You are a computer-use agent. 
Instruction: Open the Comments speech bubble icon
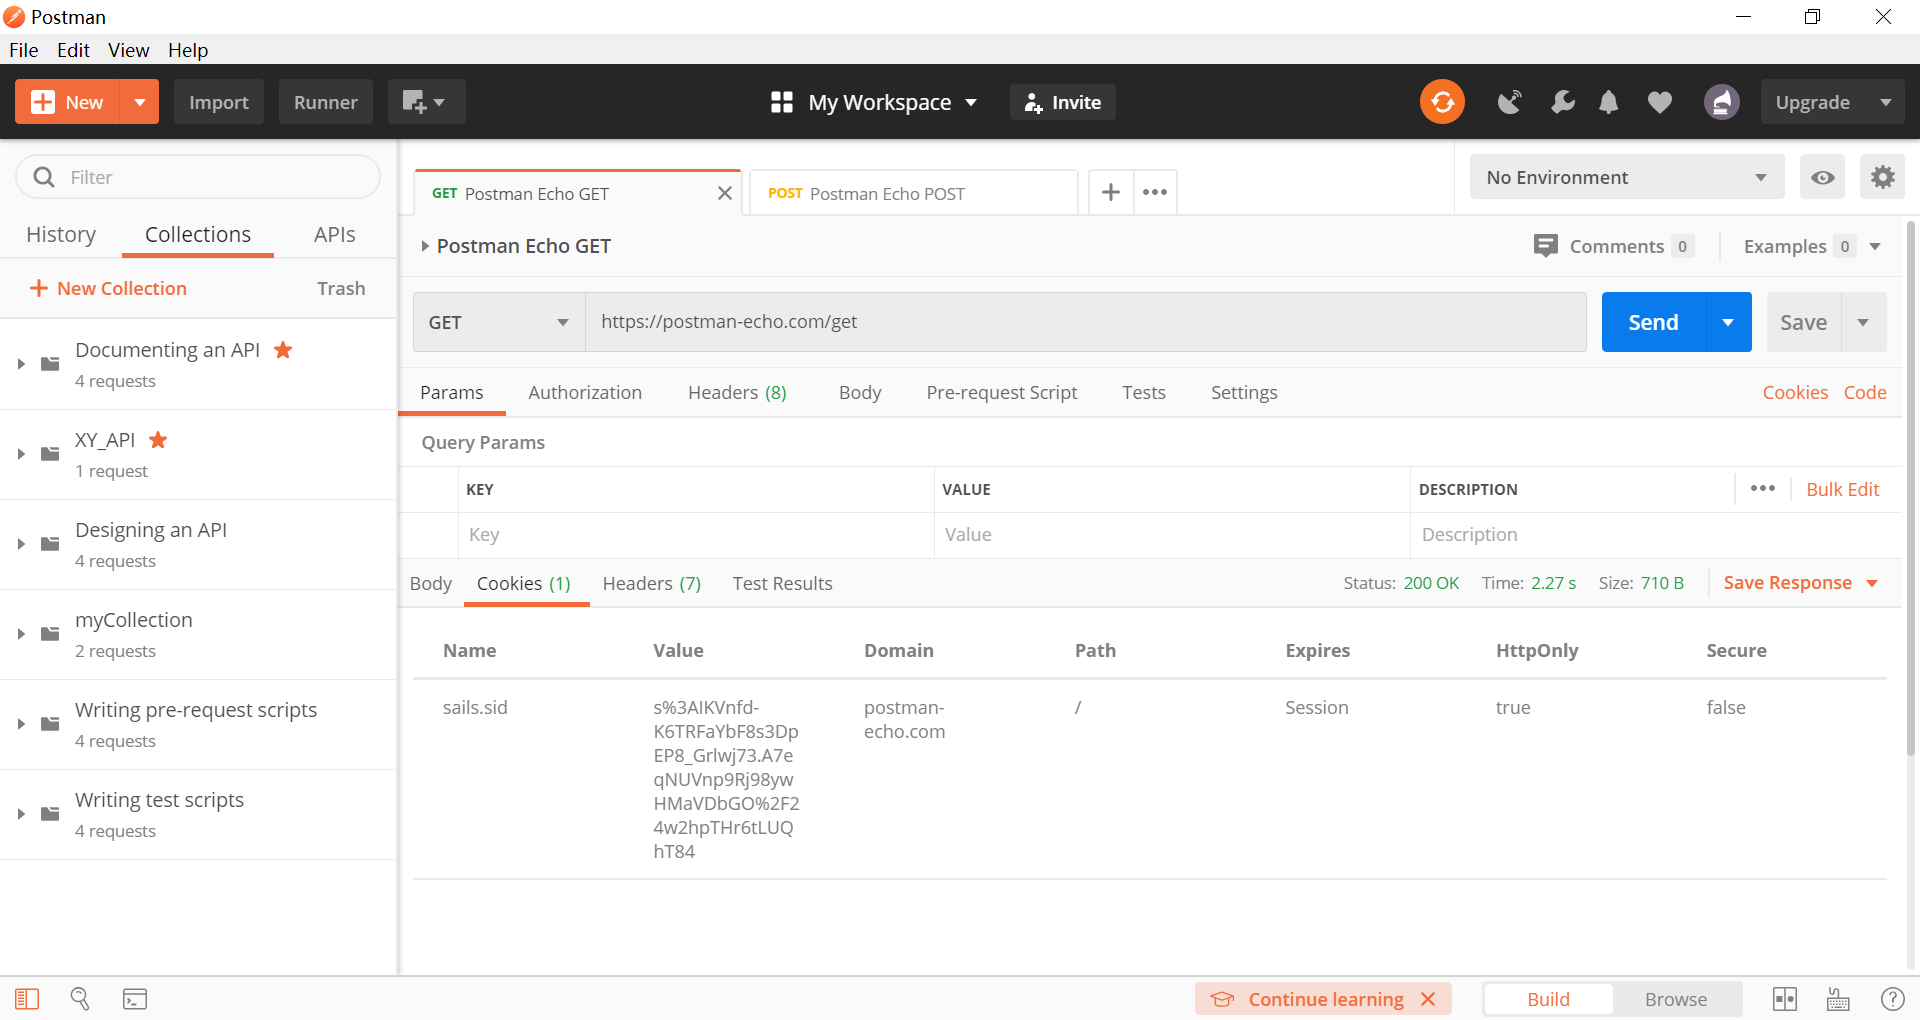click(1545, 246)
